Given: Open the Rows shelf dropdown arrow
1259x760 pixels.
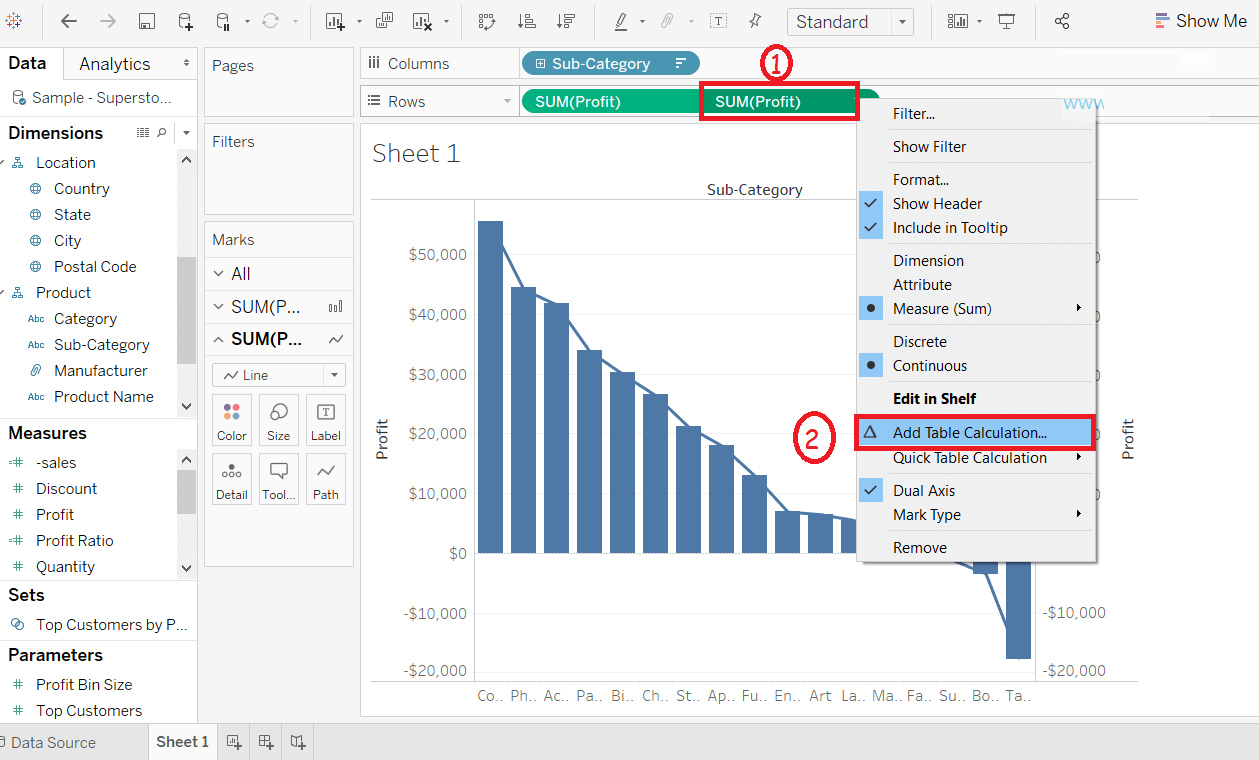Looking at the screenshot, I should (x=507, y=102).
